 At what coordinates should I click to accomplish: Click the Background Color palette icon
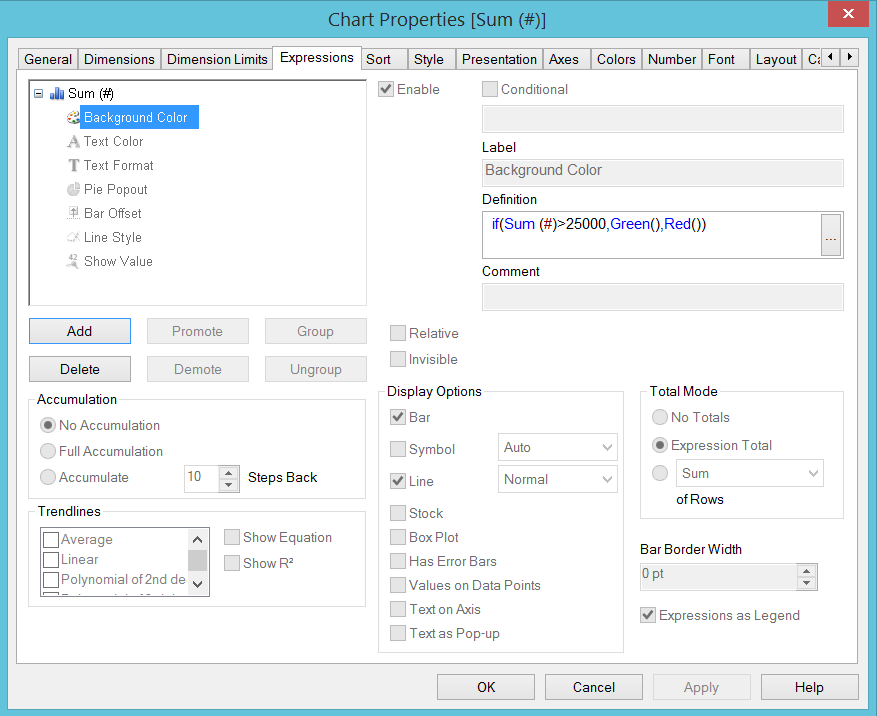pyautogui.click(x=73, y=117)
